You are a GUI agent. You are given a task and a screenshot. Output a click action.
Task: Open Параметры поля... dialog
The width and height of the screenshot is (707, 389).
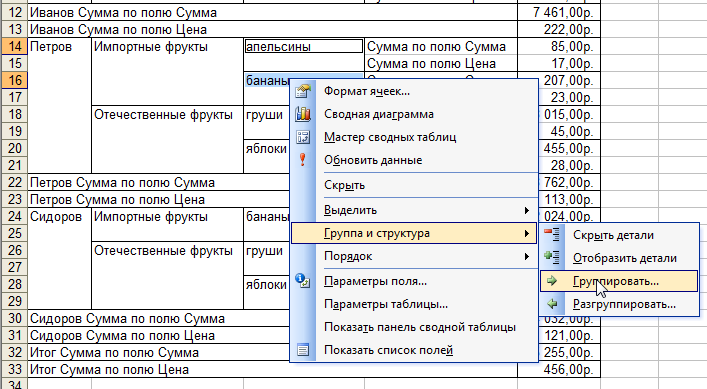coord(414,281)
